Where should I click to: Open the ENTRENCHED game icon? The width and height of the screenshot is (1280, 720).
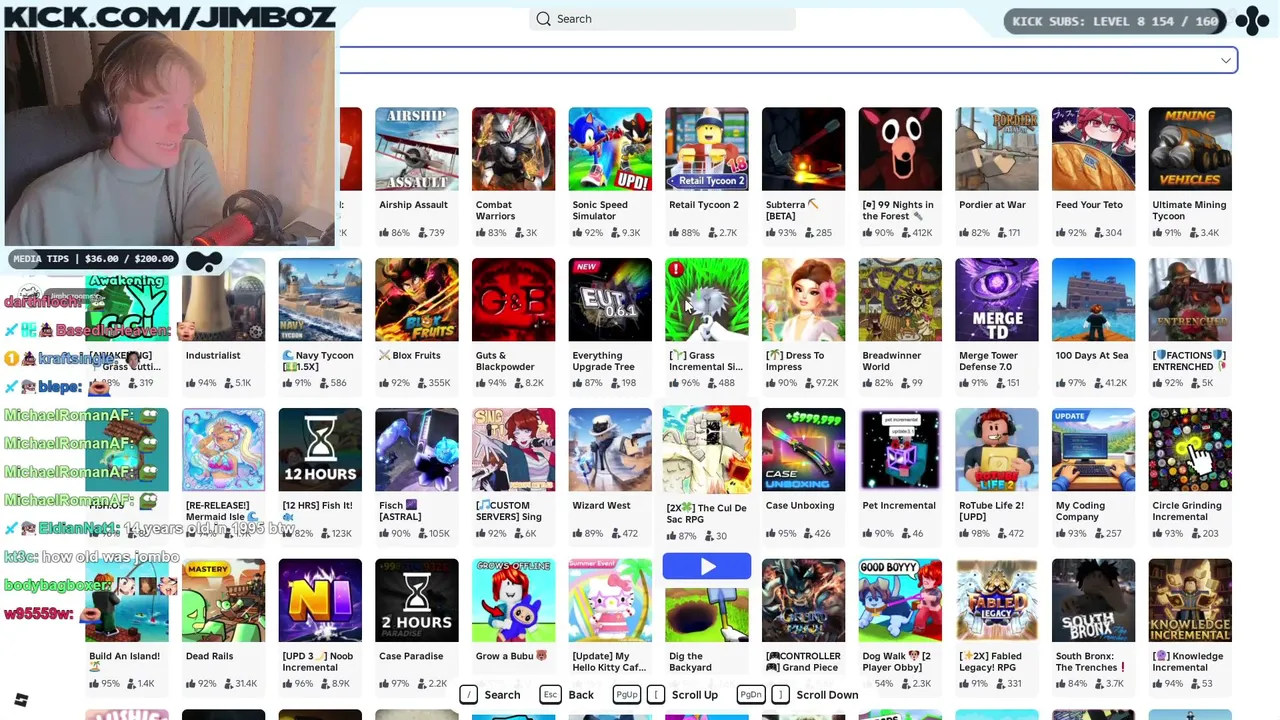1190,300
